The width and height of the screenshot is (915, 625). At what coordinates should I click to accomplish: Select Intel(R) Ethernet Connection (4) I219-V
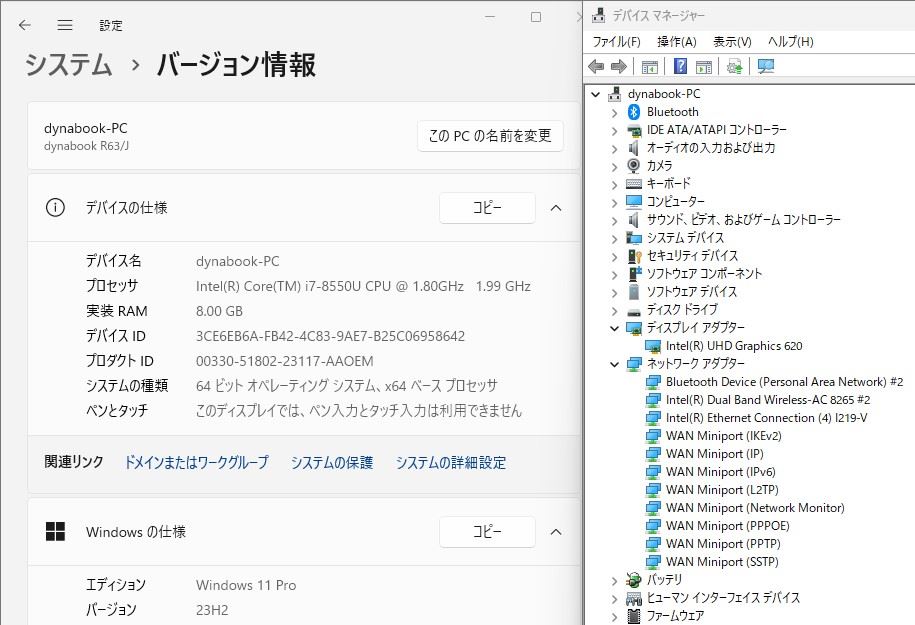point(766,418)
